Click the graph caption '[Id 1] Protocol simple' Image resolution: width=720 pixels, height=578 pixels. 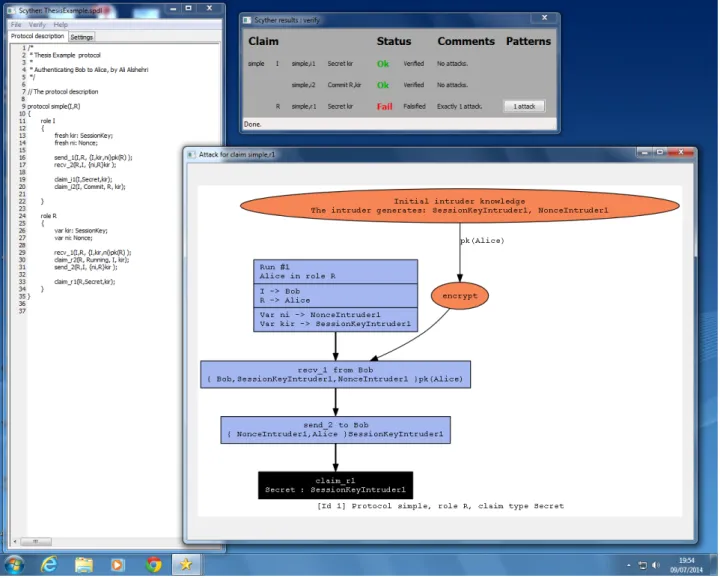pos(441,507)
